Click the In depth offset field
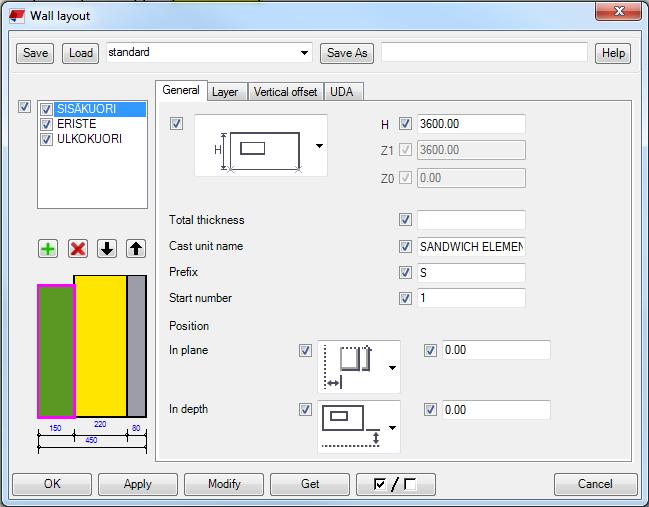The height and width of the screenshot is (507, 649). (496, 410)
